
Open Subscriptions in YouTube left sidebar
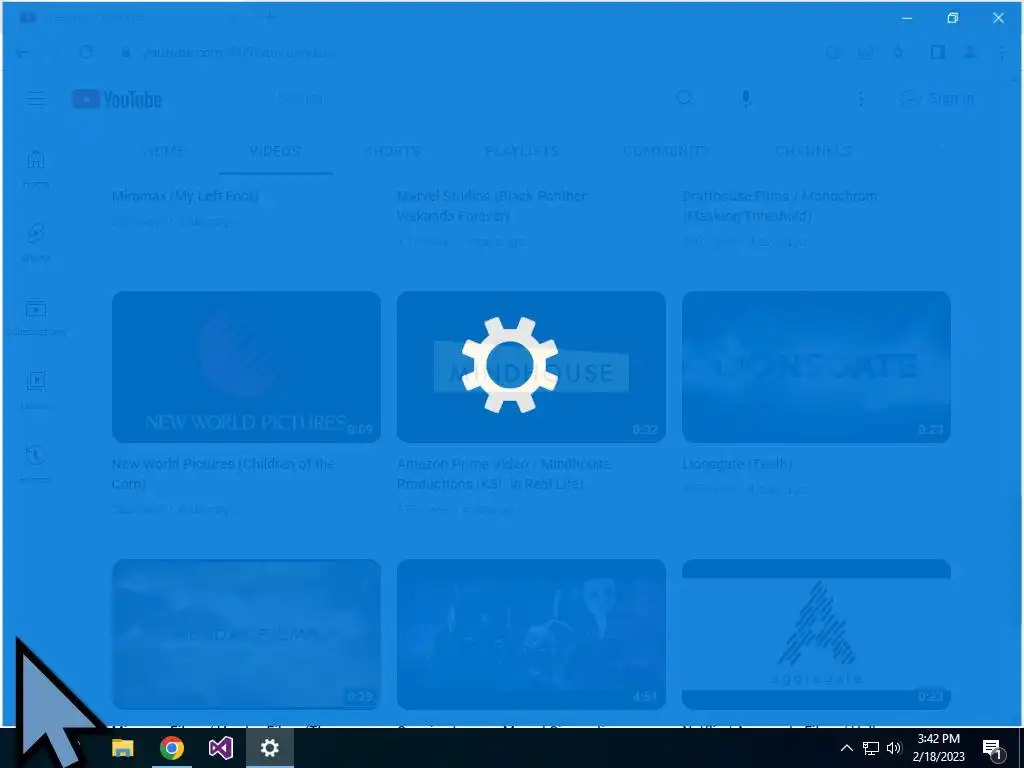tap(36, 316)
